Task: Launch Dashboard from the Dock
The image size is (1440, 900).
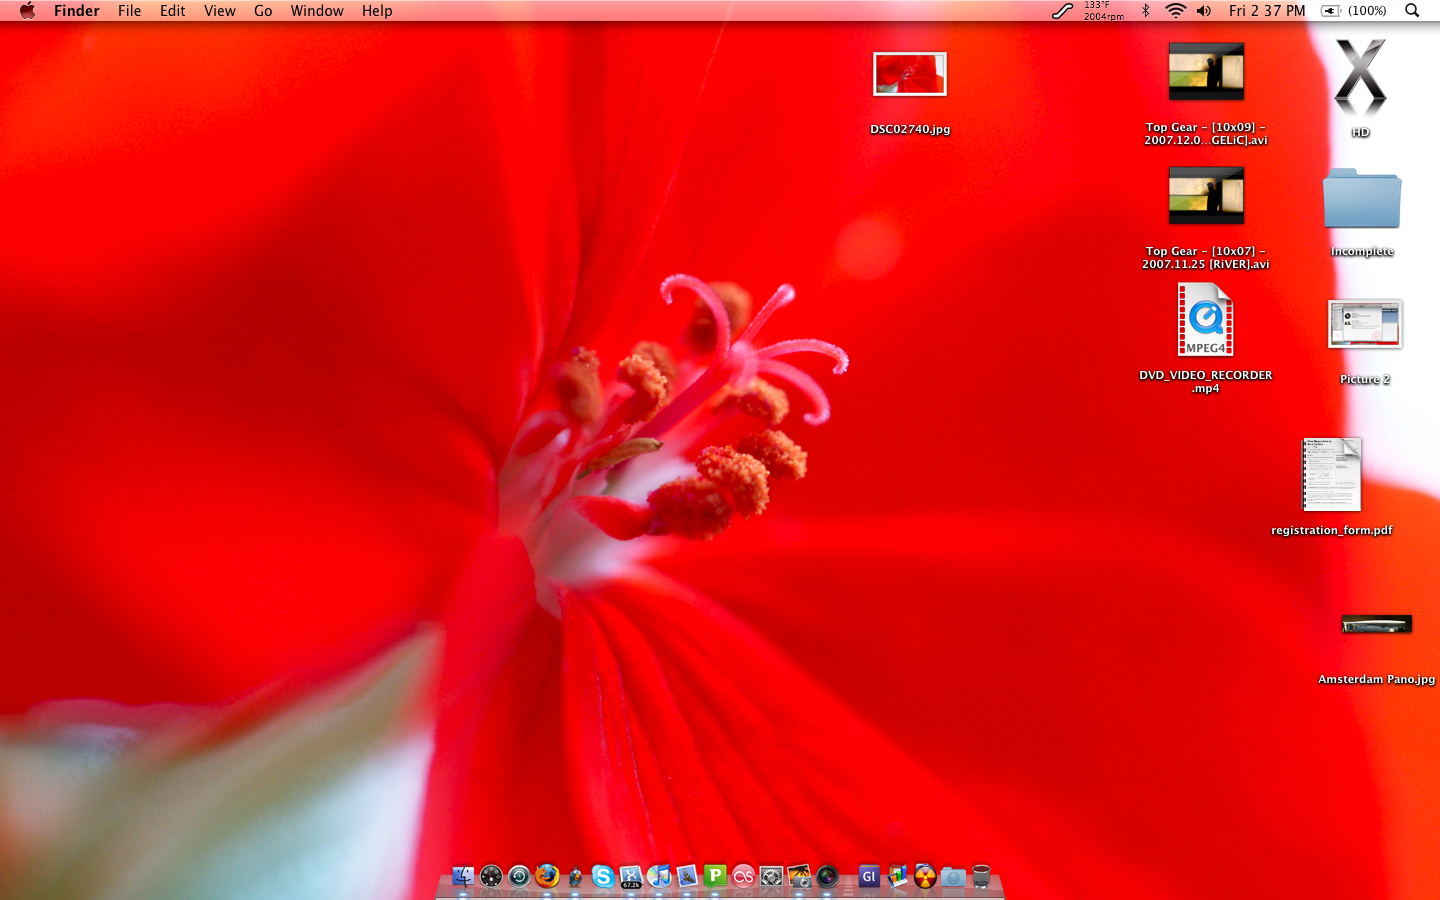Action: [x=491, y=877]
